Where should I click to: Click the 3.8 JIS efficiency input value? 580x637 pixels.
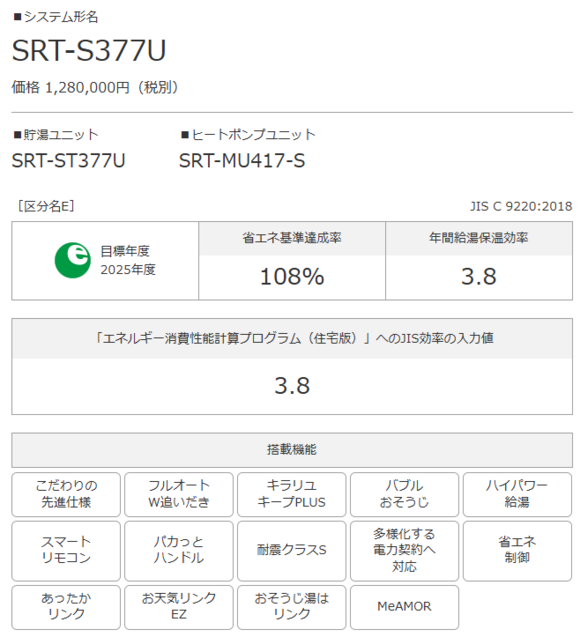tap(292, 386)
